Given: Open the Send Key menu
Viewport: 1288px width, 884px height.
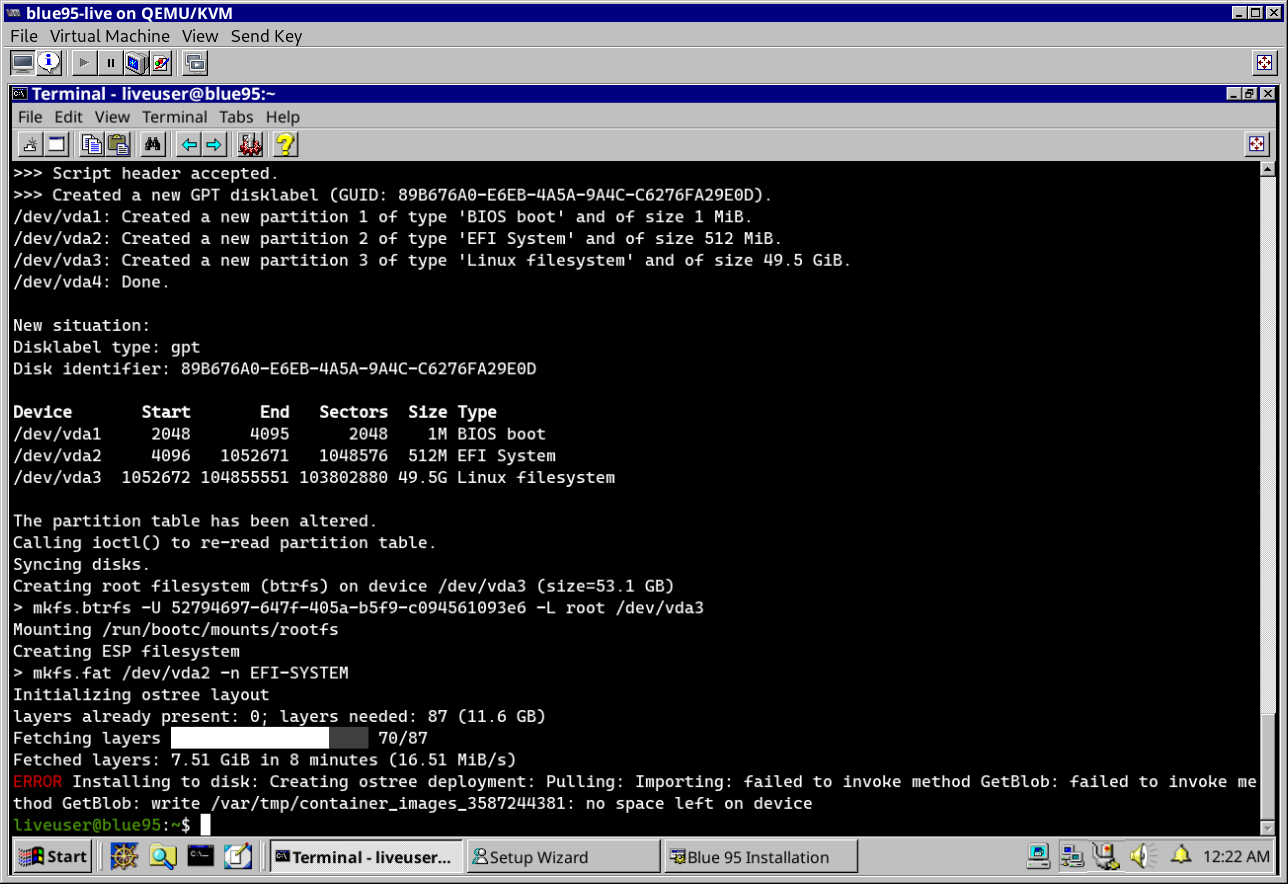Looking at the screenshot, I should pos(266,36).
